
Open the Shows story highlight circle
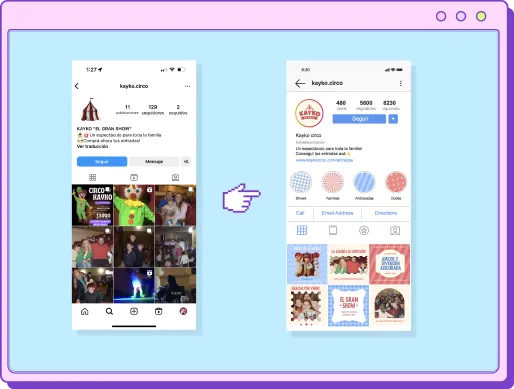click(x=301, y=182)
